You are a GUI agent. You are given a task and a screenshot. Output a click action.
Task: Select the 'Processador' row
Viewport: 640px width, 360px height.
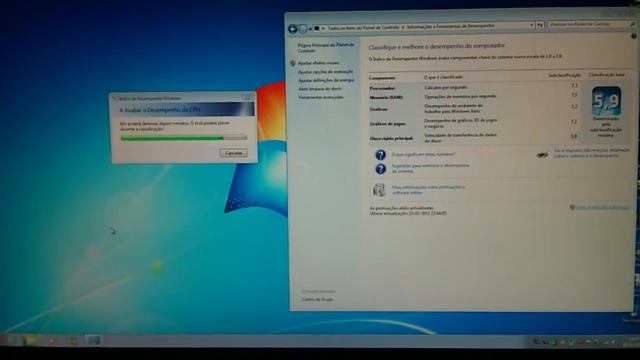click(474, 87)
